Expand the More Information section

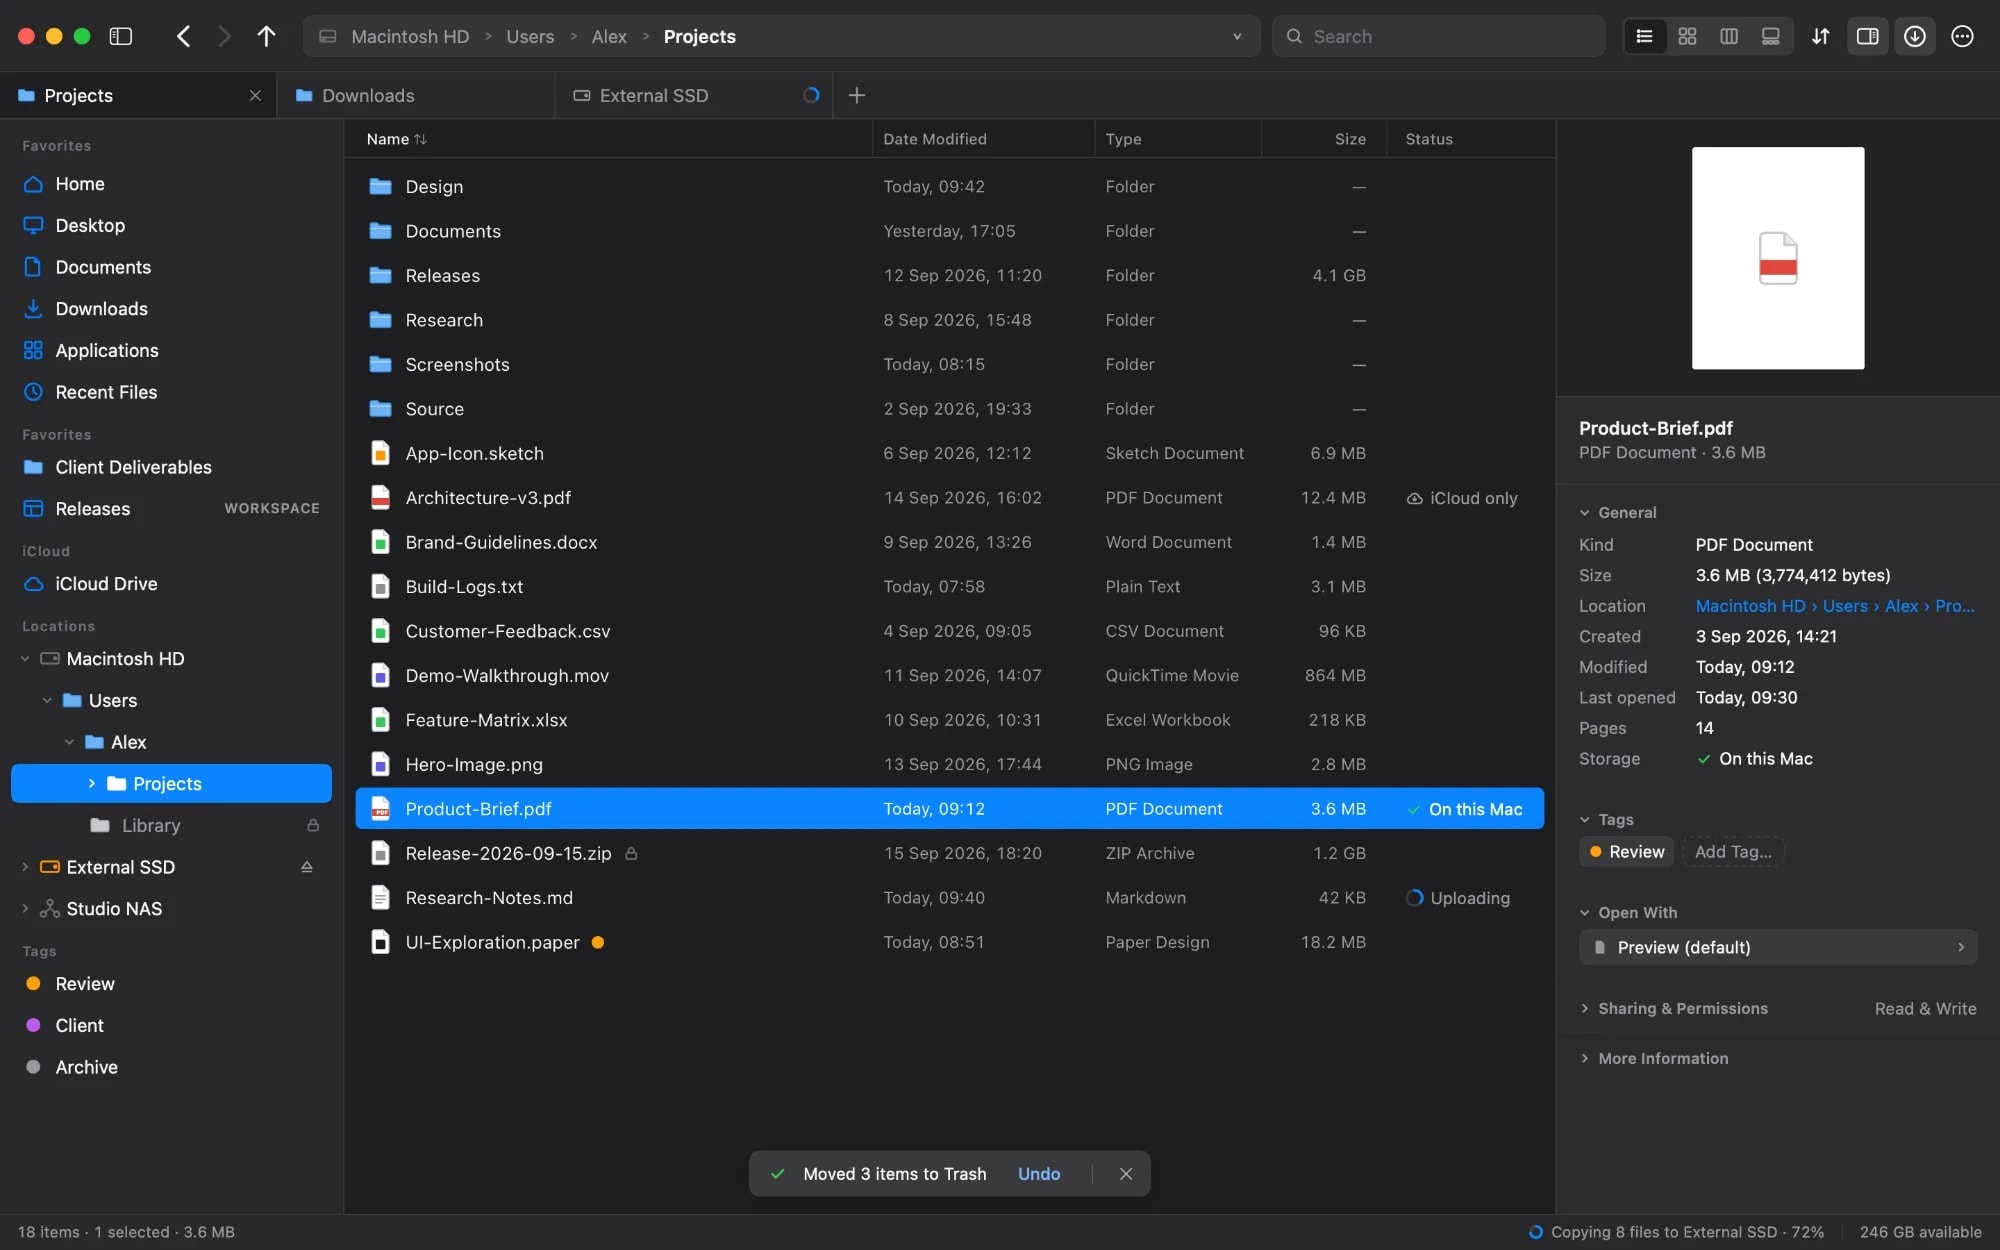point(1585,1058)
